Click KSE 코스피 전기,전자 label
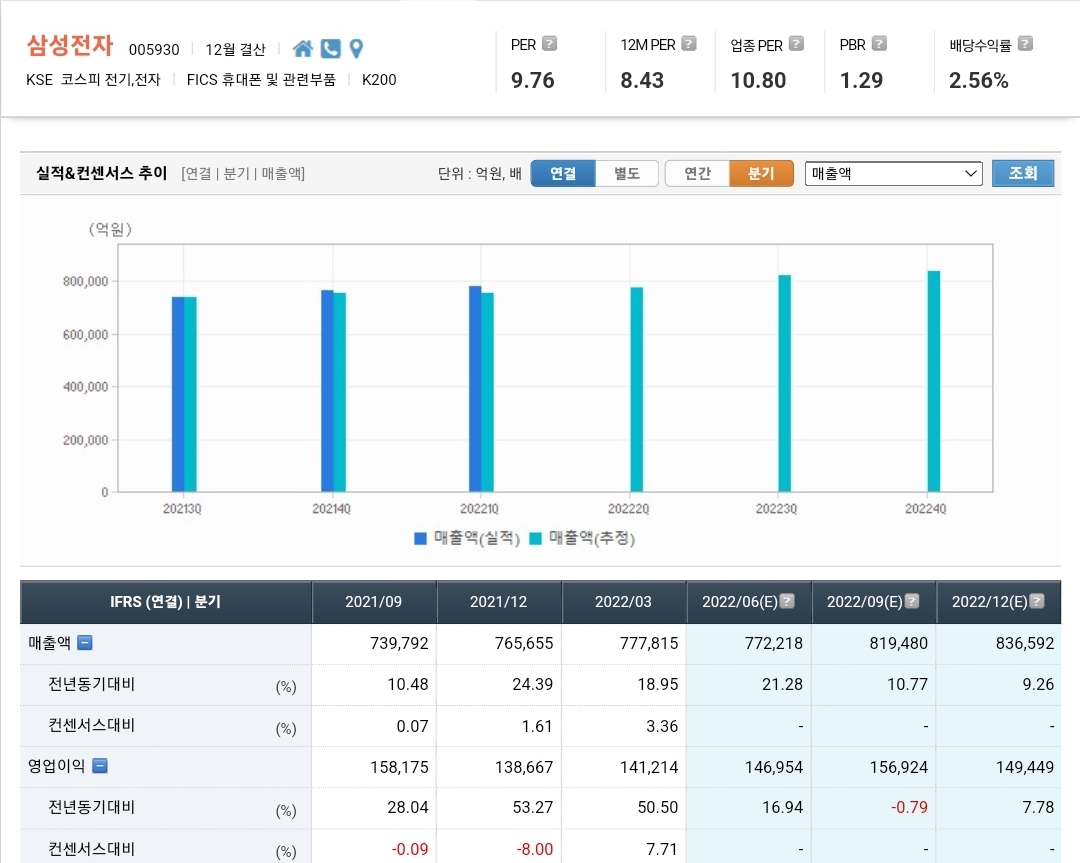The width and height of the screenshot is (1080, 863). click(x=93, y=80)
